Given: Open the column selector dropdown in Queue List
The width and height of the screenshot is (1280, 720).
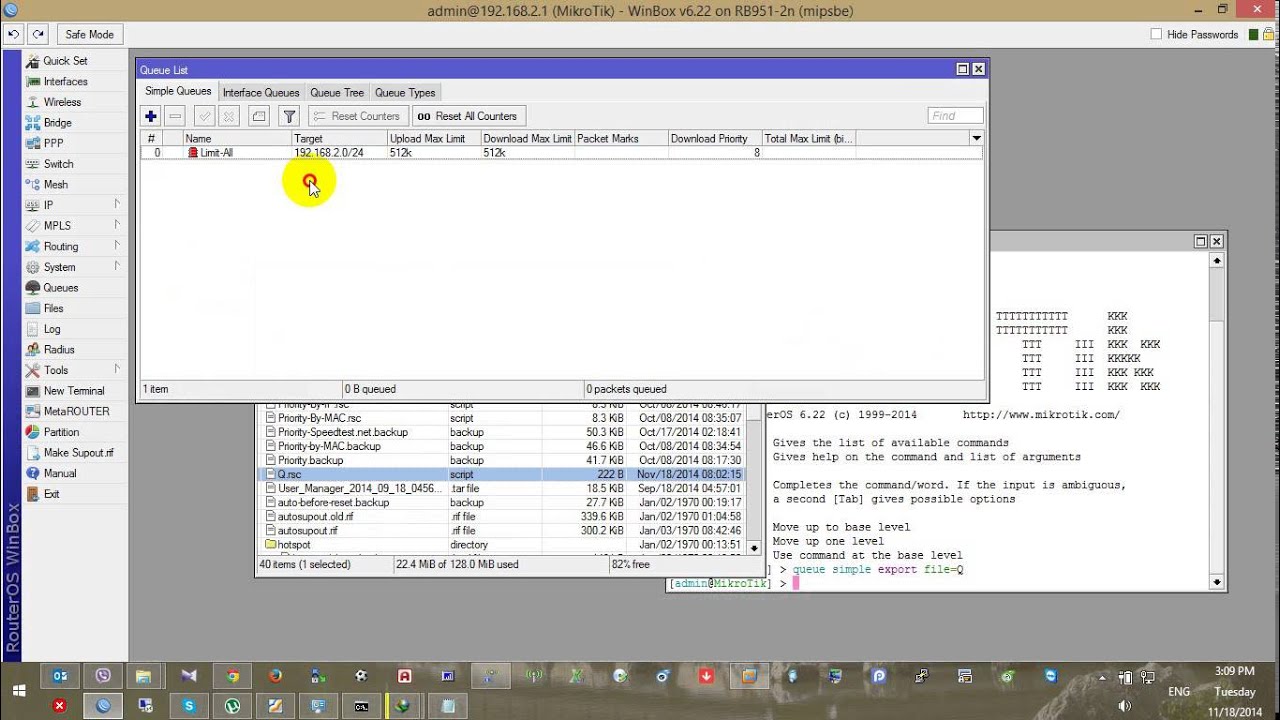Looking at the screenshot, I should point(976,138).
